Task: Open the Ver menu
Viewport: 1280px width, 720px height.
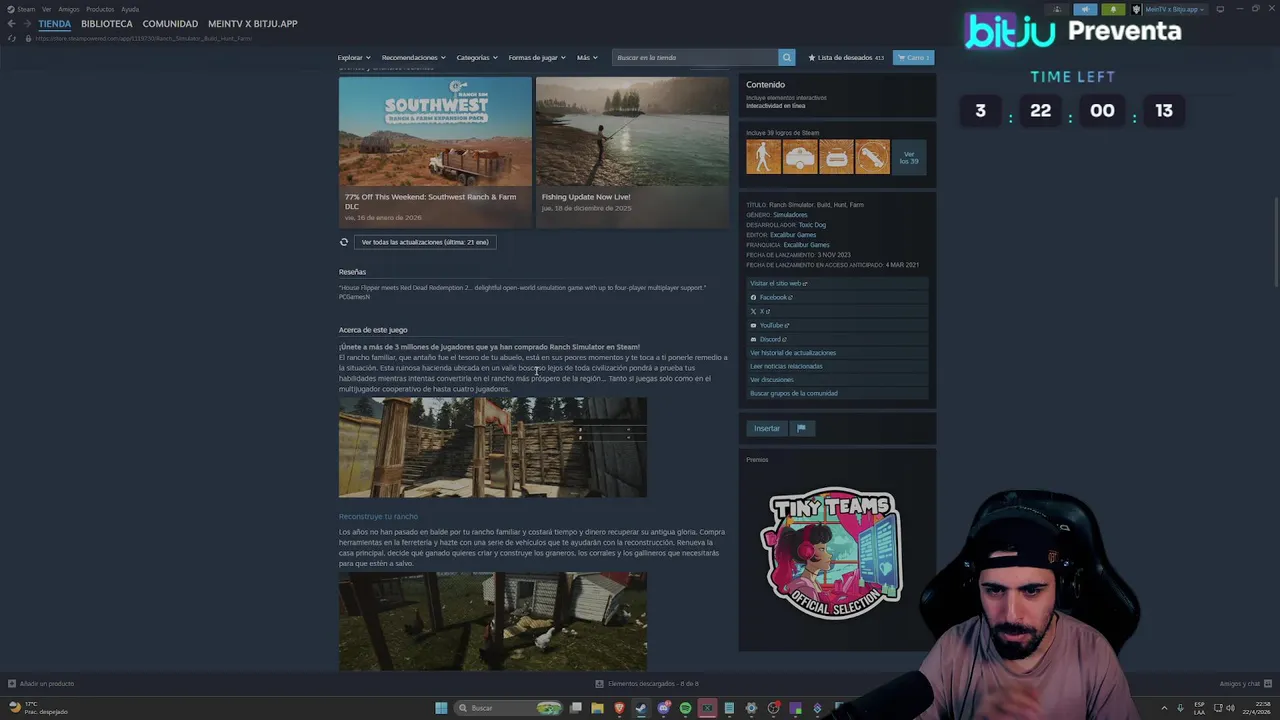Action: 46,9
